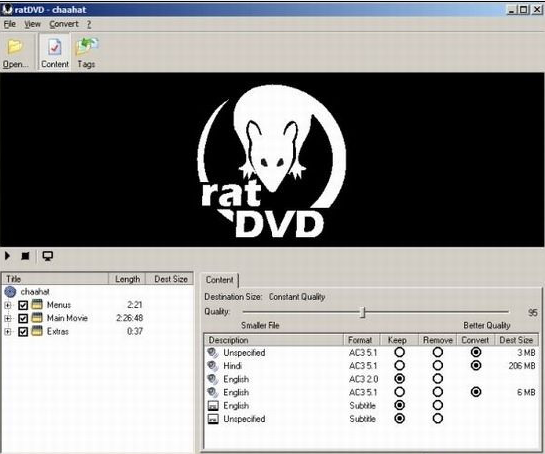Click the Main Movie title icon
The height and width of the screenshot is (454, 545).
click(x=37, y=318)
